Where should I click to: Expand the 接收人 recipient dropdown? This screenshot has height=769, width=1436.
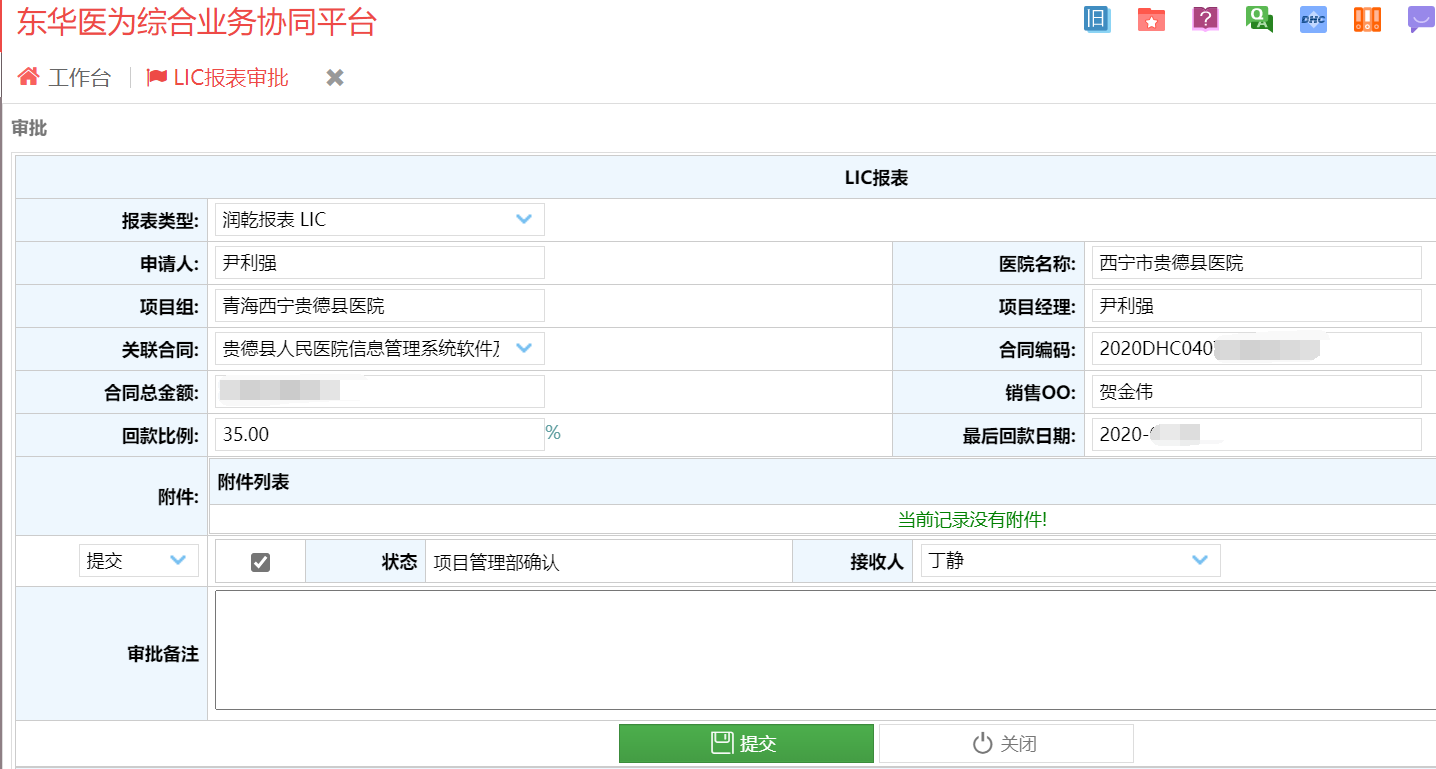[1199, 561]
